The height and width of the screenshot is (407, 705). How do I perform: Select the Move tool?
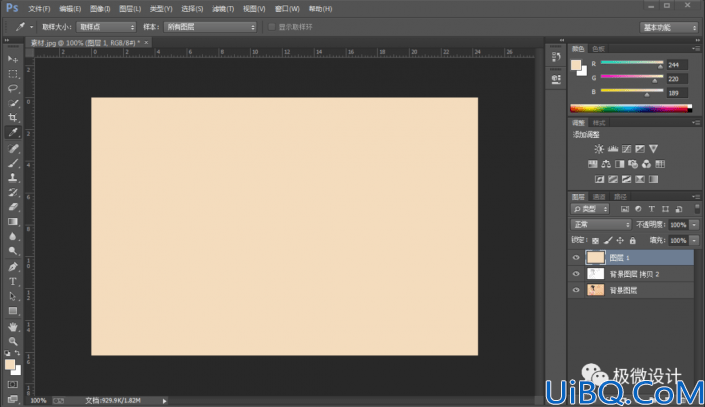click(x=13, y=59)
